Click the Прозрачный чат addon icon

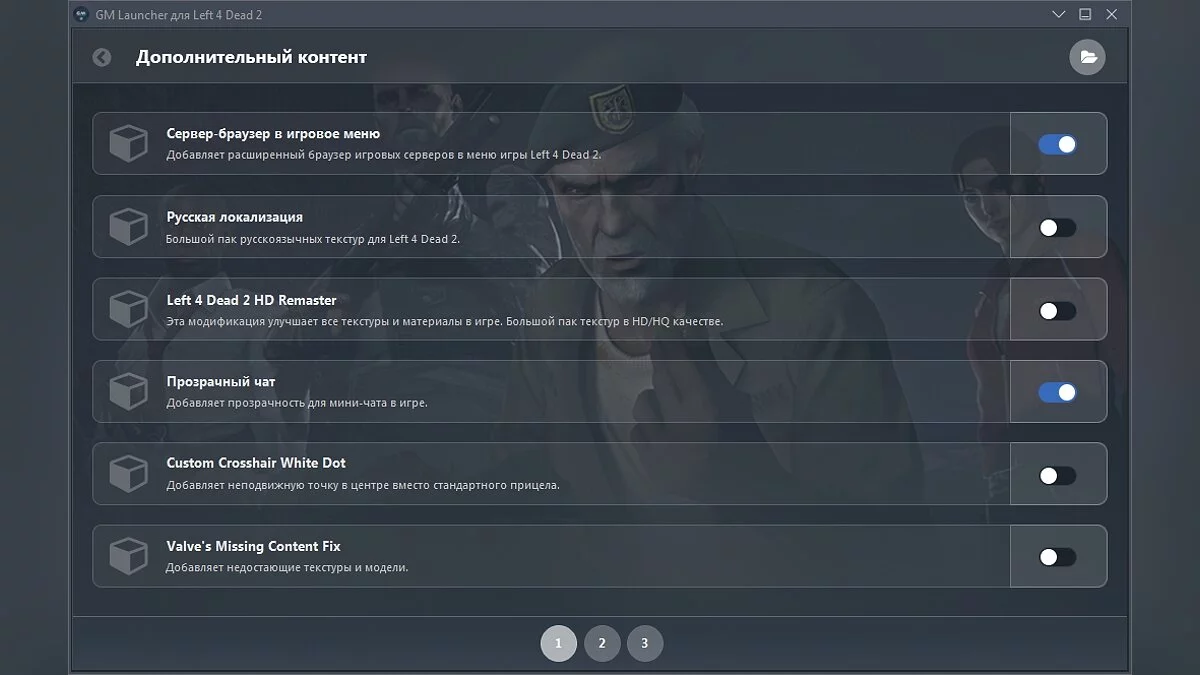128,391
